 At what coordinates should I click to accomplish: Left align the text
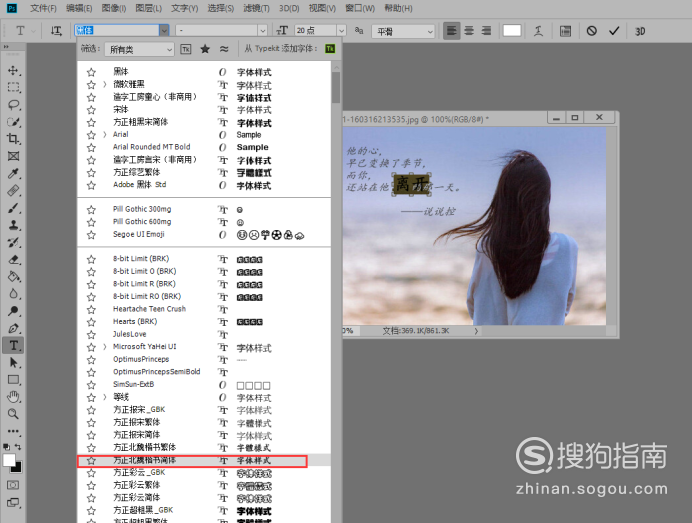451,31
